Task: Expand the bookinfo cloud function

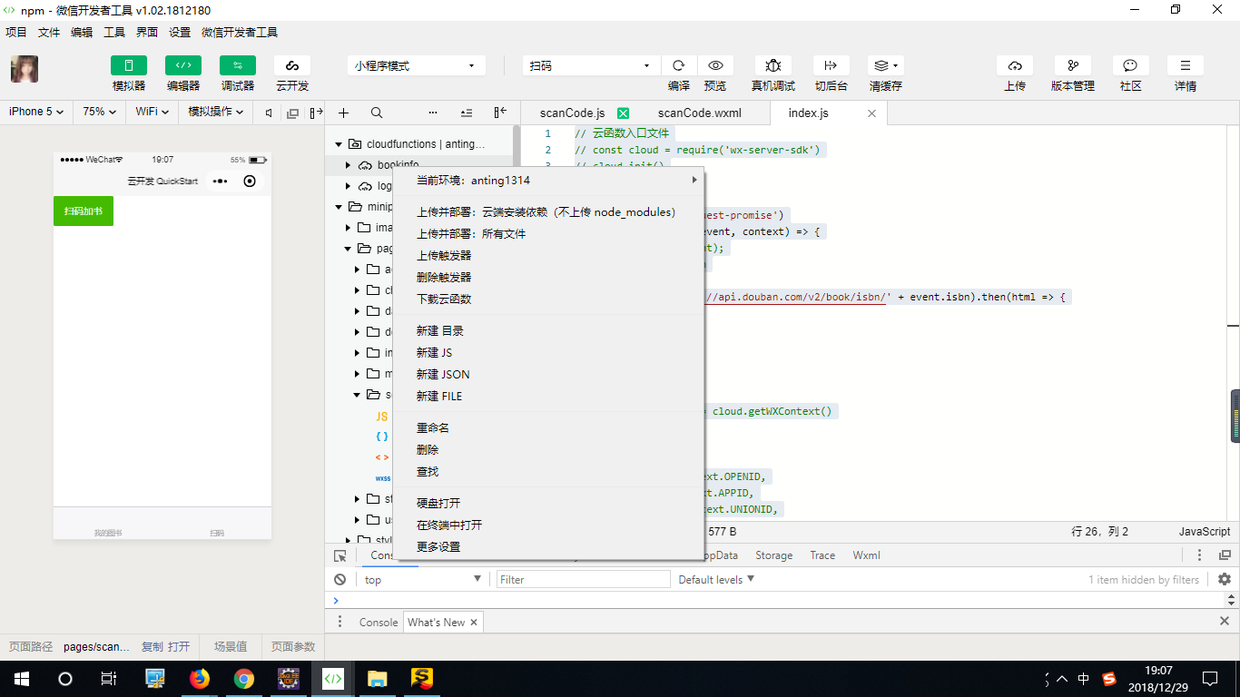Action: tap(349, 165)
